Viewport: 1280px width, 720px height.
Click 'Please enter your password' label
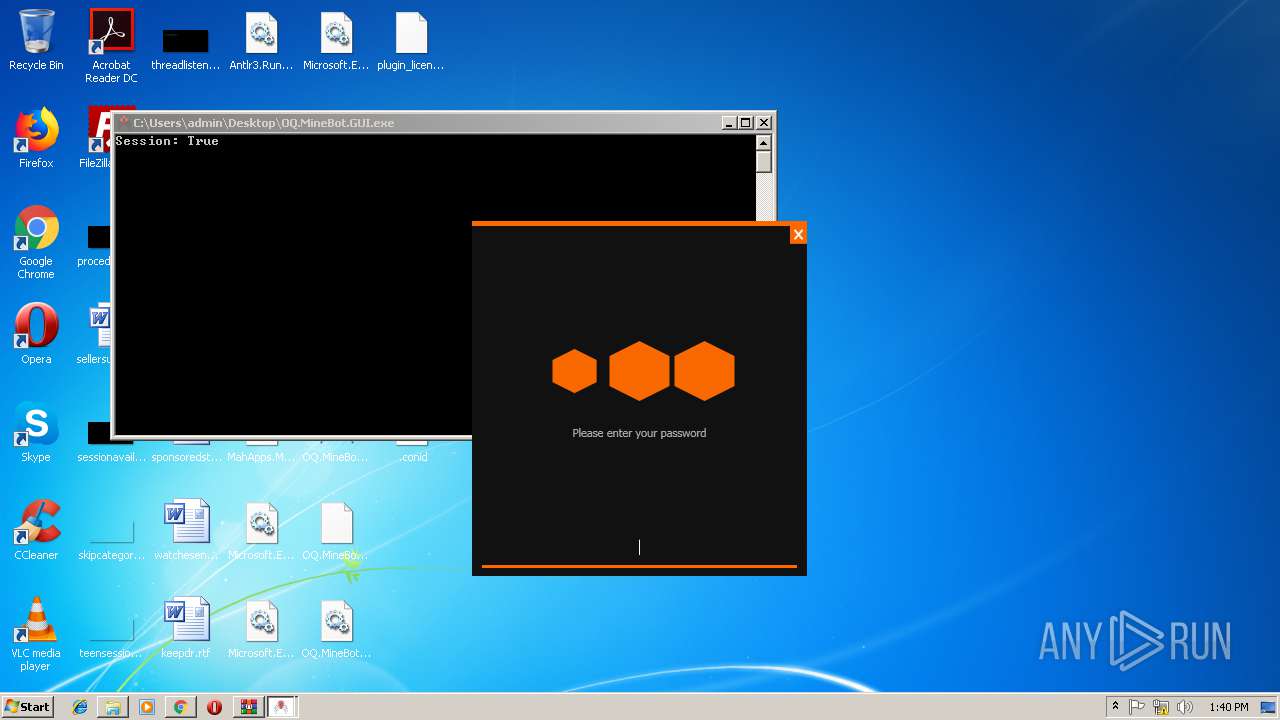pyautogui.click(x=639, y=433)
